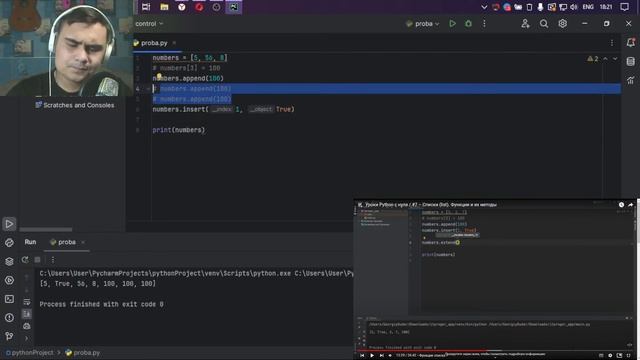Open Windows action center notification icon
This screenshot has width=640, height=360.
pos(624,7)
